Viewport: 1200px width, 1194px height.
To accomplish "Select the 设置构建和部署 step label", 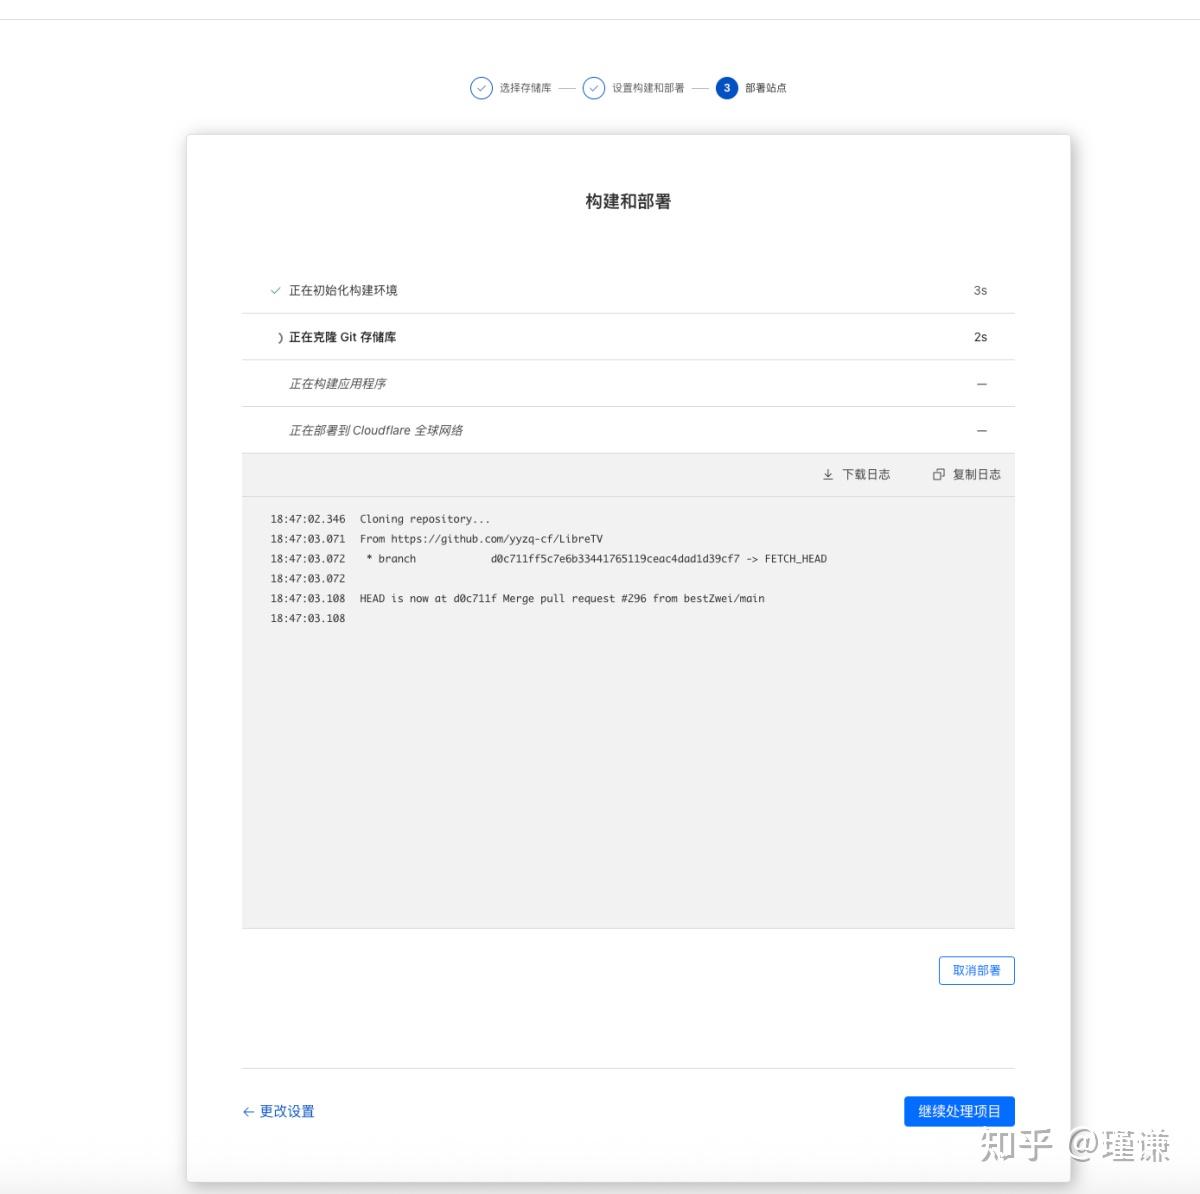I will [x=648, y=88].
